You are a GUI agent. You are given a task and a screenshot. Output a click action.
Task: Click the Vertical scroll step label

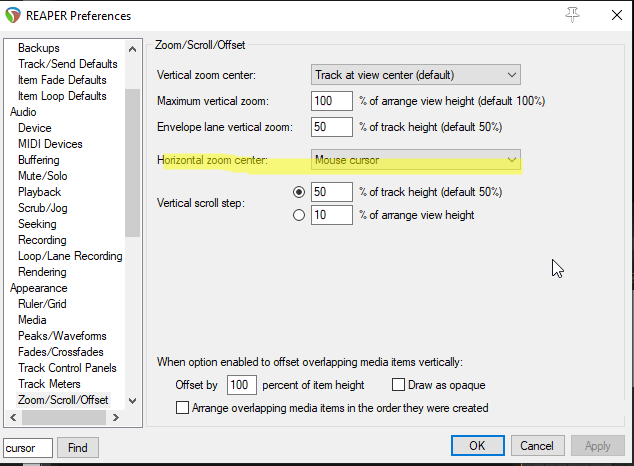[x=201, y=203]
